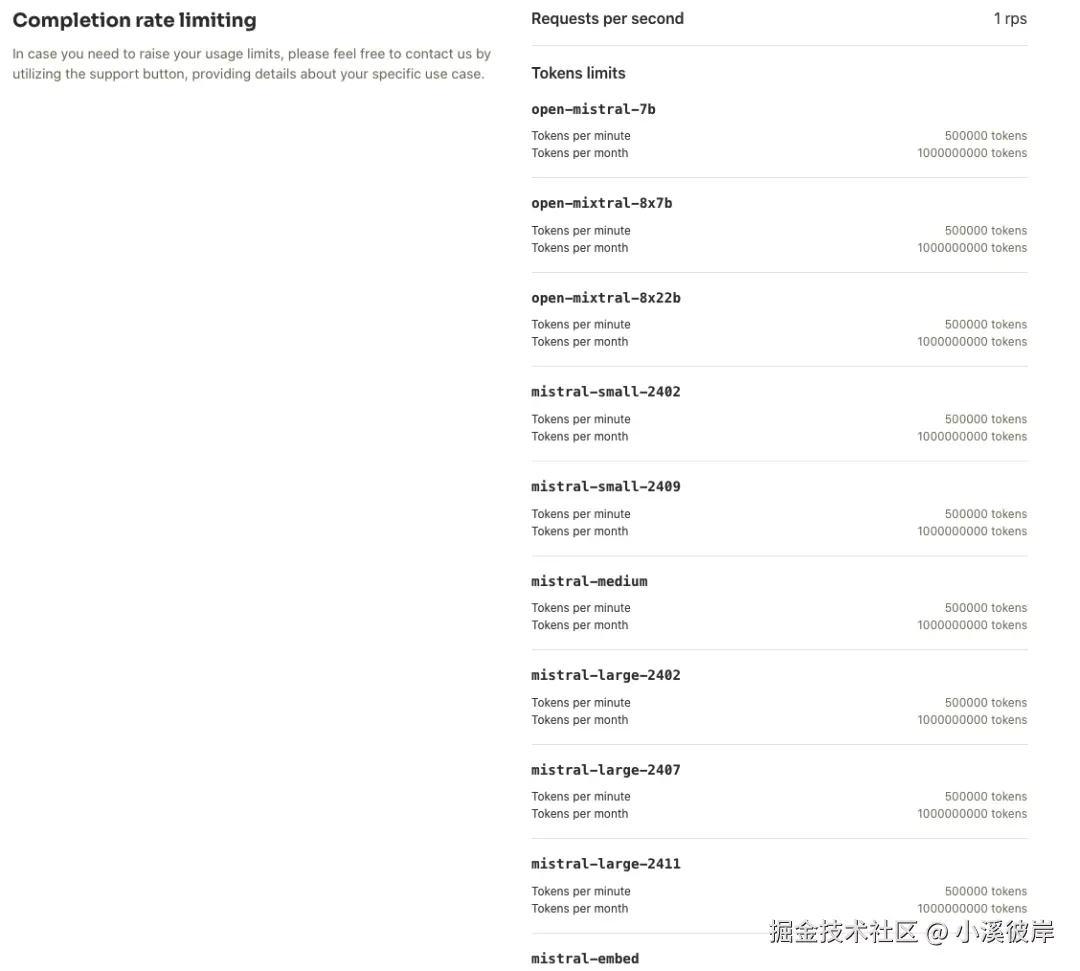Click mistral-large-2411 "1000000000 tokens" value
The image size is (1080, 971).
972,909
